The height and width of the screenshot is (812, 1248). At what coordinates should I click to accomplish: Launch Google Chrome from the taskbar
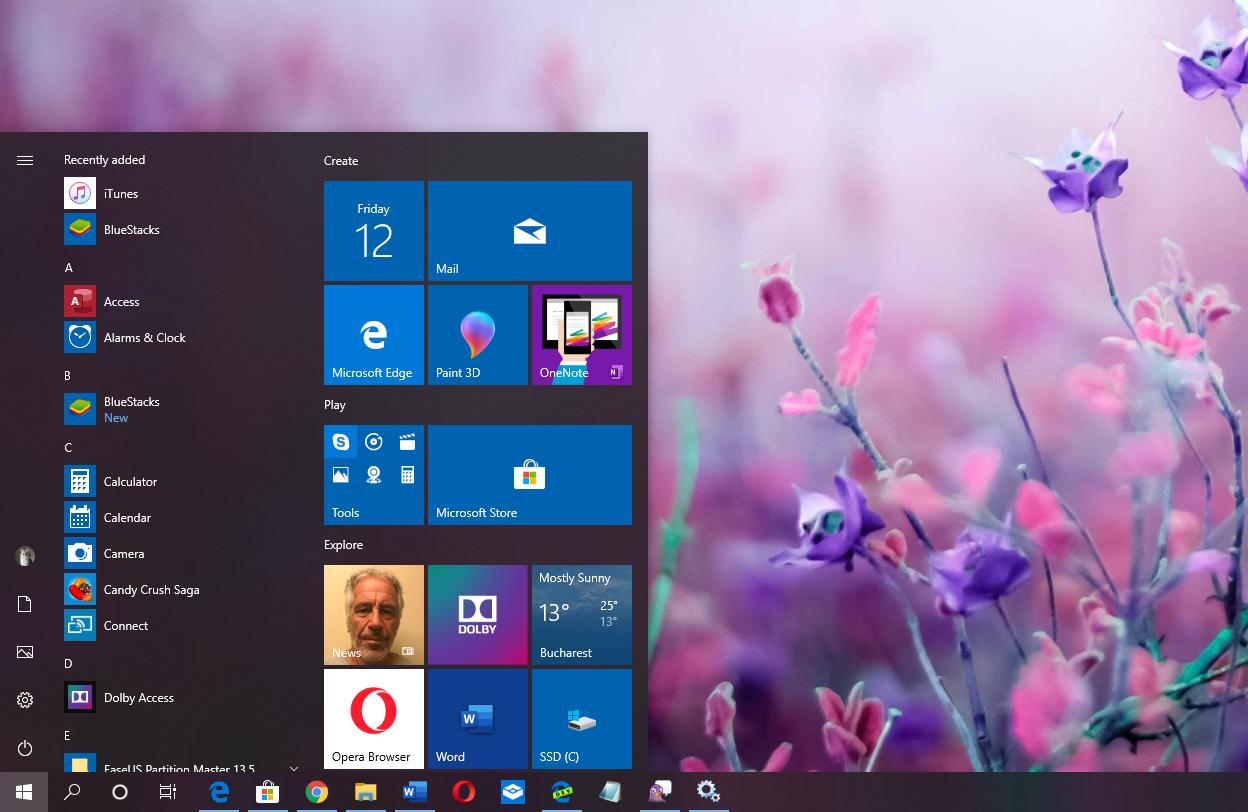(317, 792)
